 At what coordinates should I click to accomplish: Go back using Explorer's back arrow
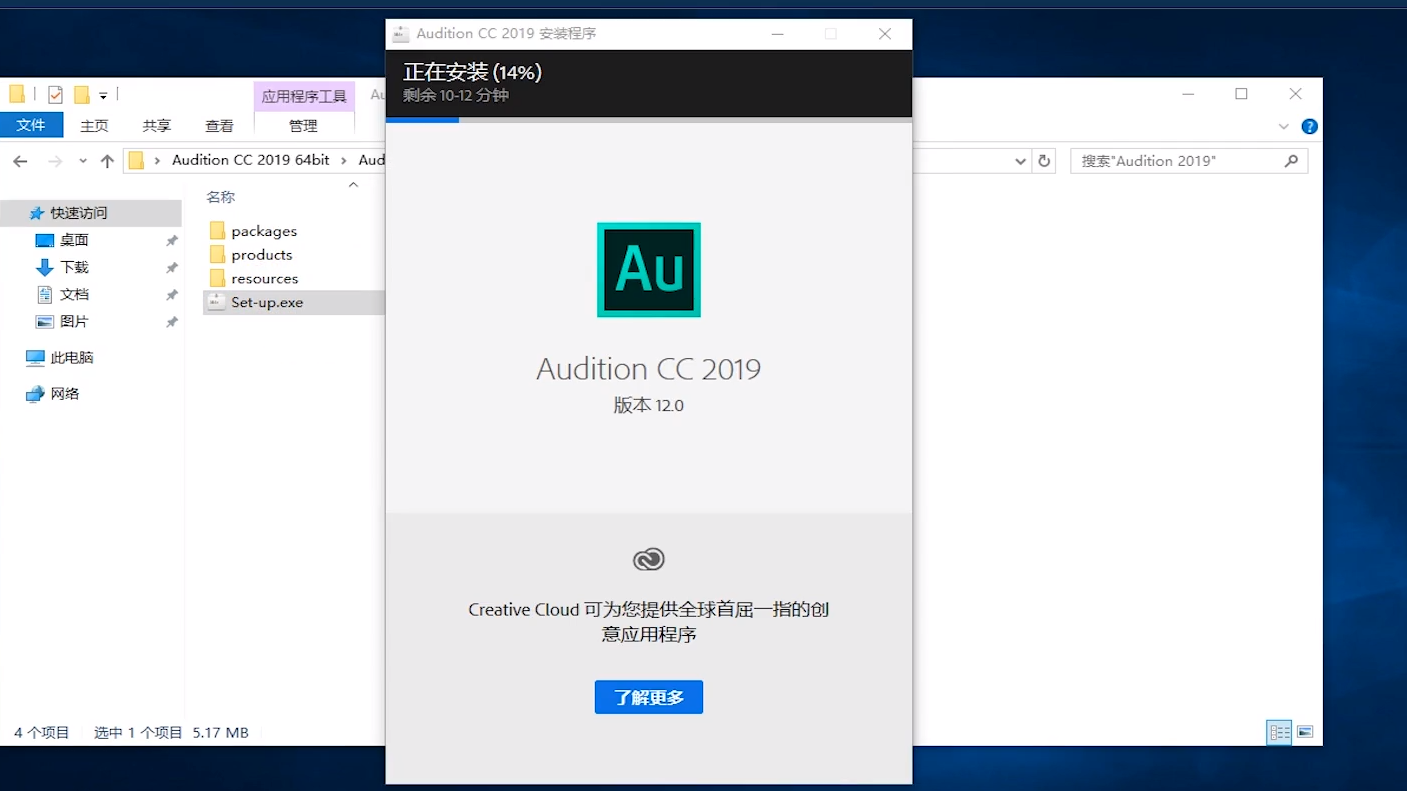click(x=20, y=161)
